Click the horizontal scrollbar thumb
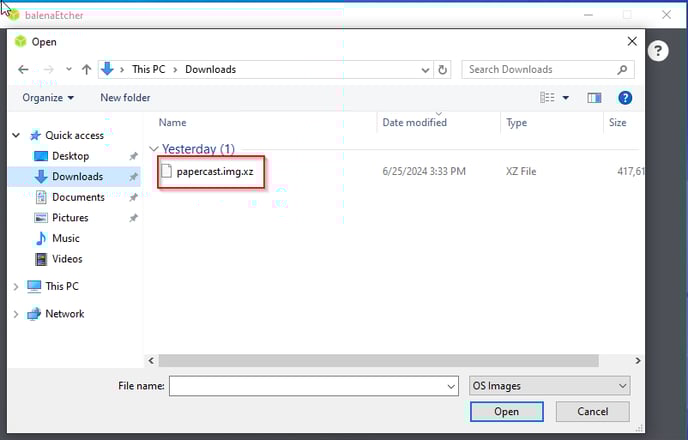The height and width of the screenshot is (440, 688). [x=378, y=361]
